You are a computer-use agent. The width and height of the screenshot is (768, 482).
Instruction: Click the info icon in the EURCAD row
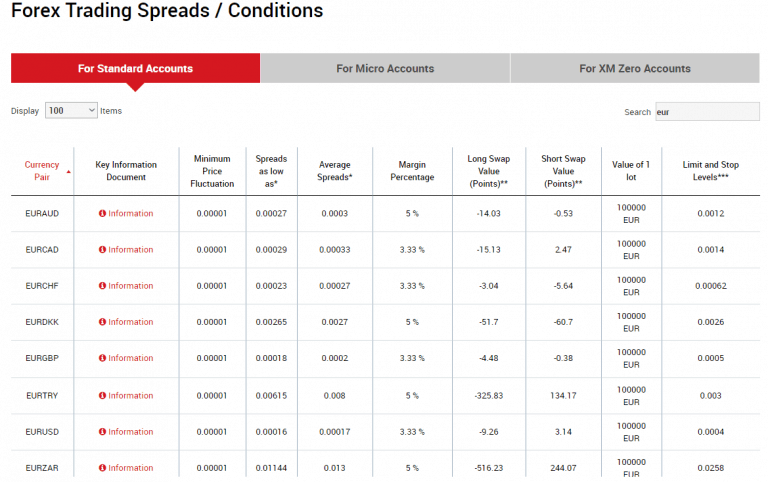pyautogui.click(x=102, y=250)
